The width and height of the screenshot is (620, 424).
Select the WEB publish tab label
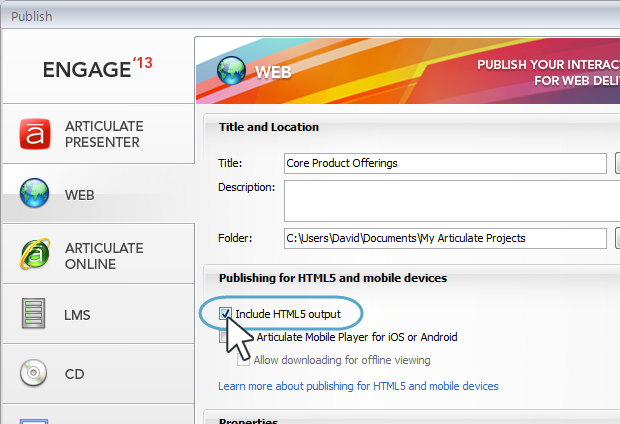pyautogui.click(x=79, y=195)
